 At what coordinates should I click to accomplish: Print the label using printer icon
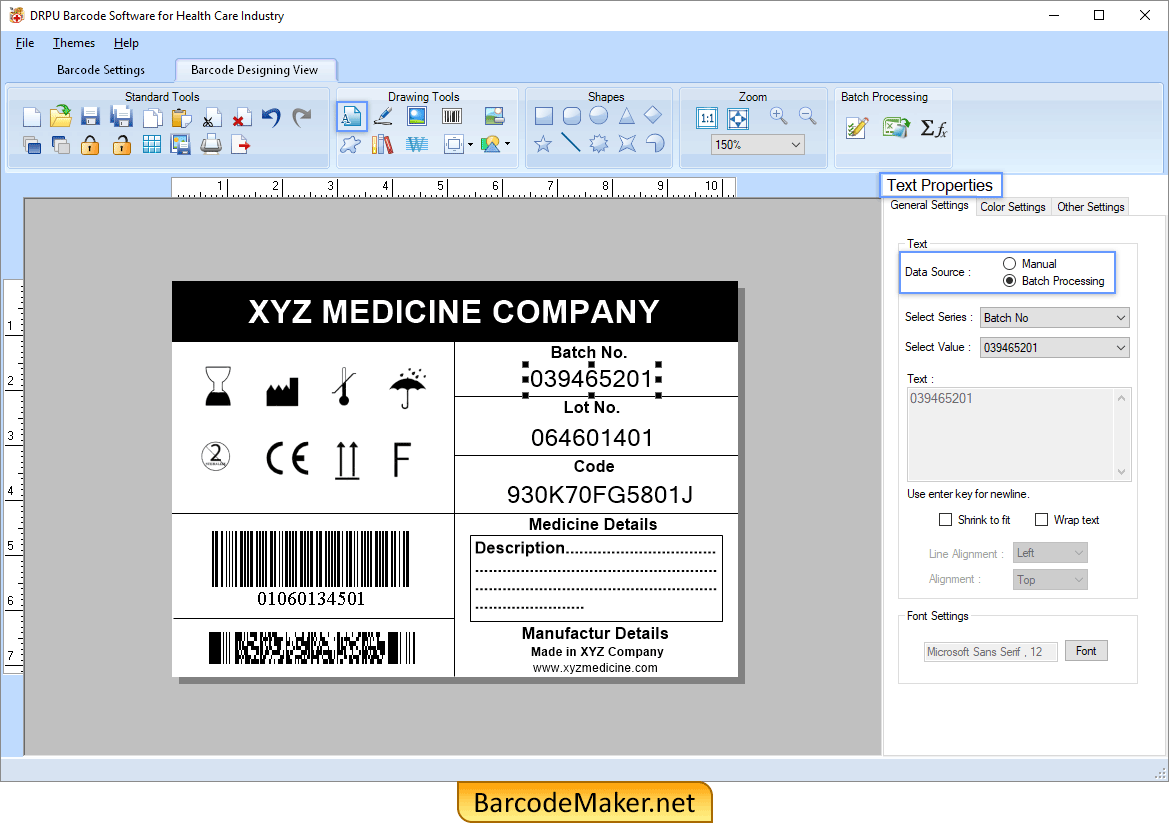[211, 144]
